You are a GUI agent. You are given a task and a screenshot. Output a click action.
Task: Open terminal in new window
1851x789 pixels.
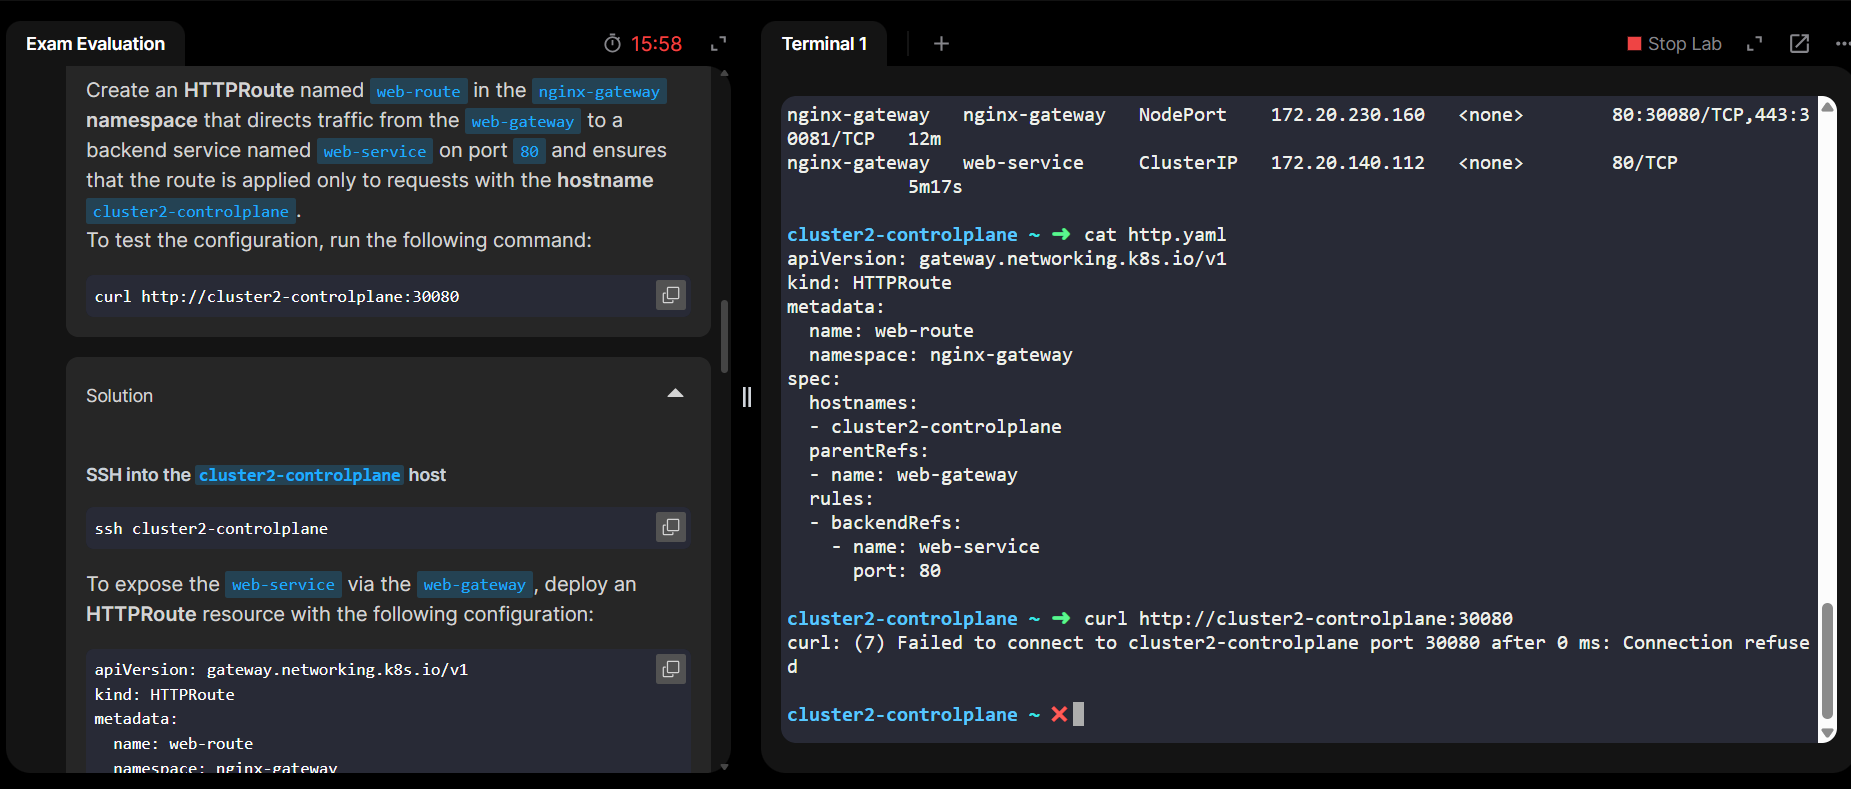point(1799,44)
